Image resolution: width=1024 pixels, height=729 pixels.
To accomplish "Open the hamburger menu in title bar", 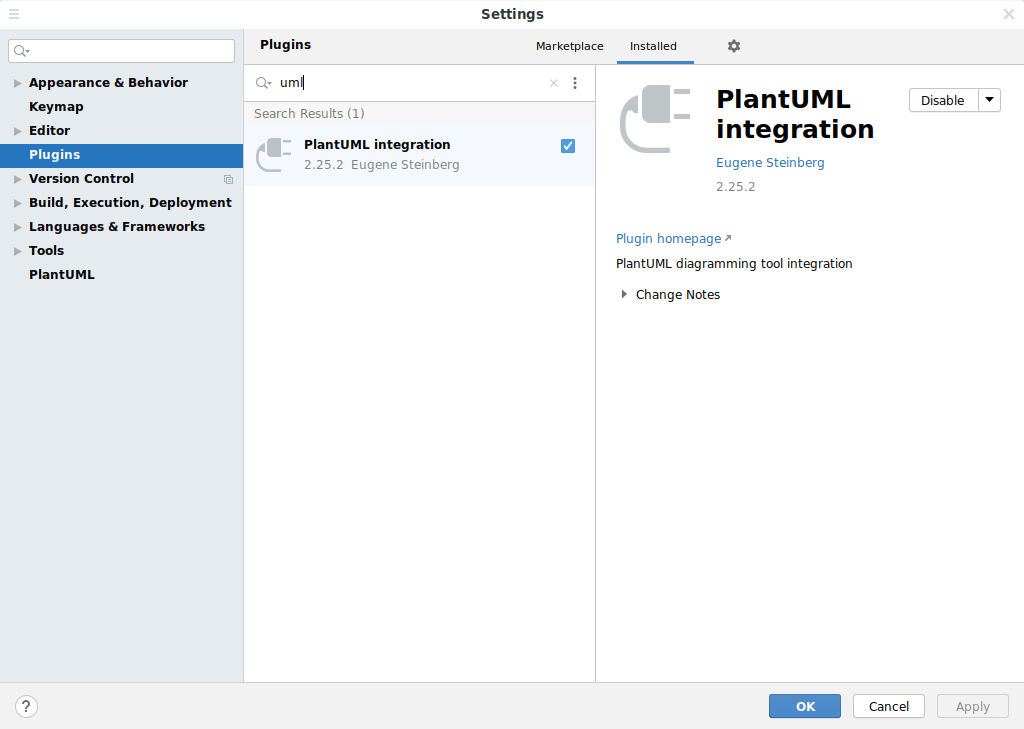I will click(x=14, y=14).
